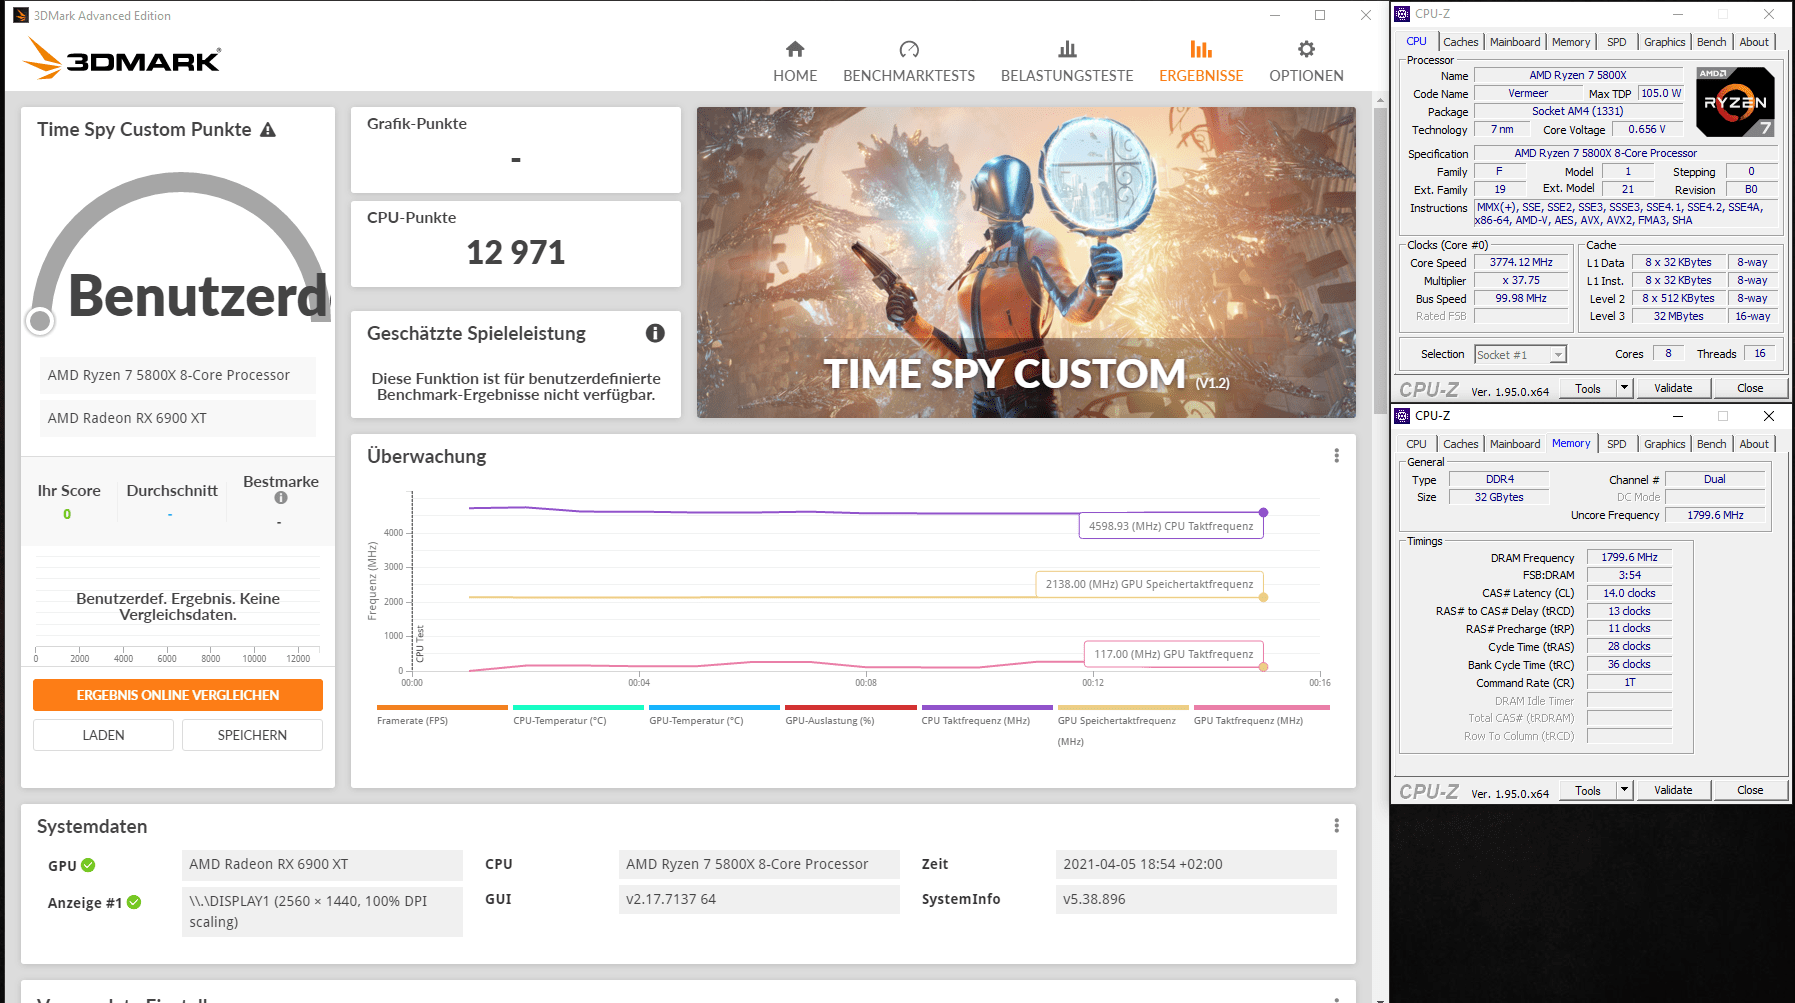Toggle the CPU-Temperatur (°C) legend series
This screenshot has height=1003, width=1795.
[x=578, y=715]
